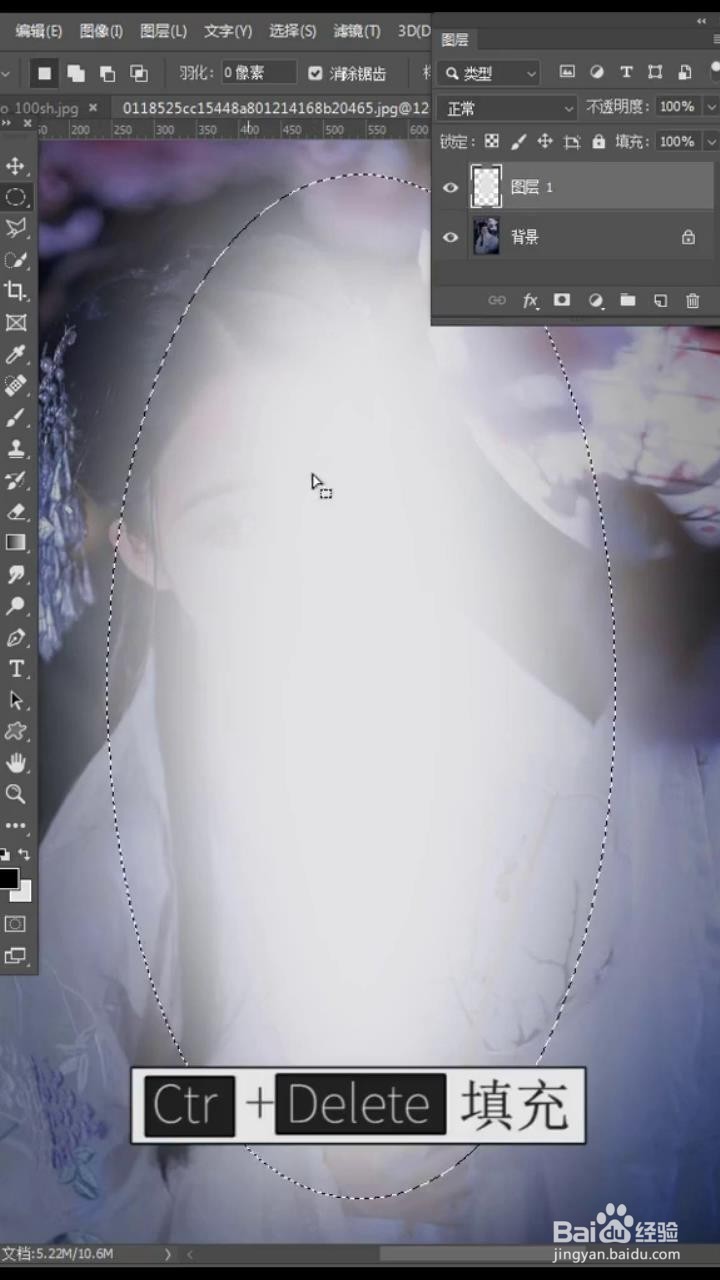Select the Dodge tool
The height and width of the screenshot is (1280, 720).
coord(16,606)
